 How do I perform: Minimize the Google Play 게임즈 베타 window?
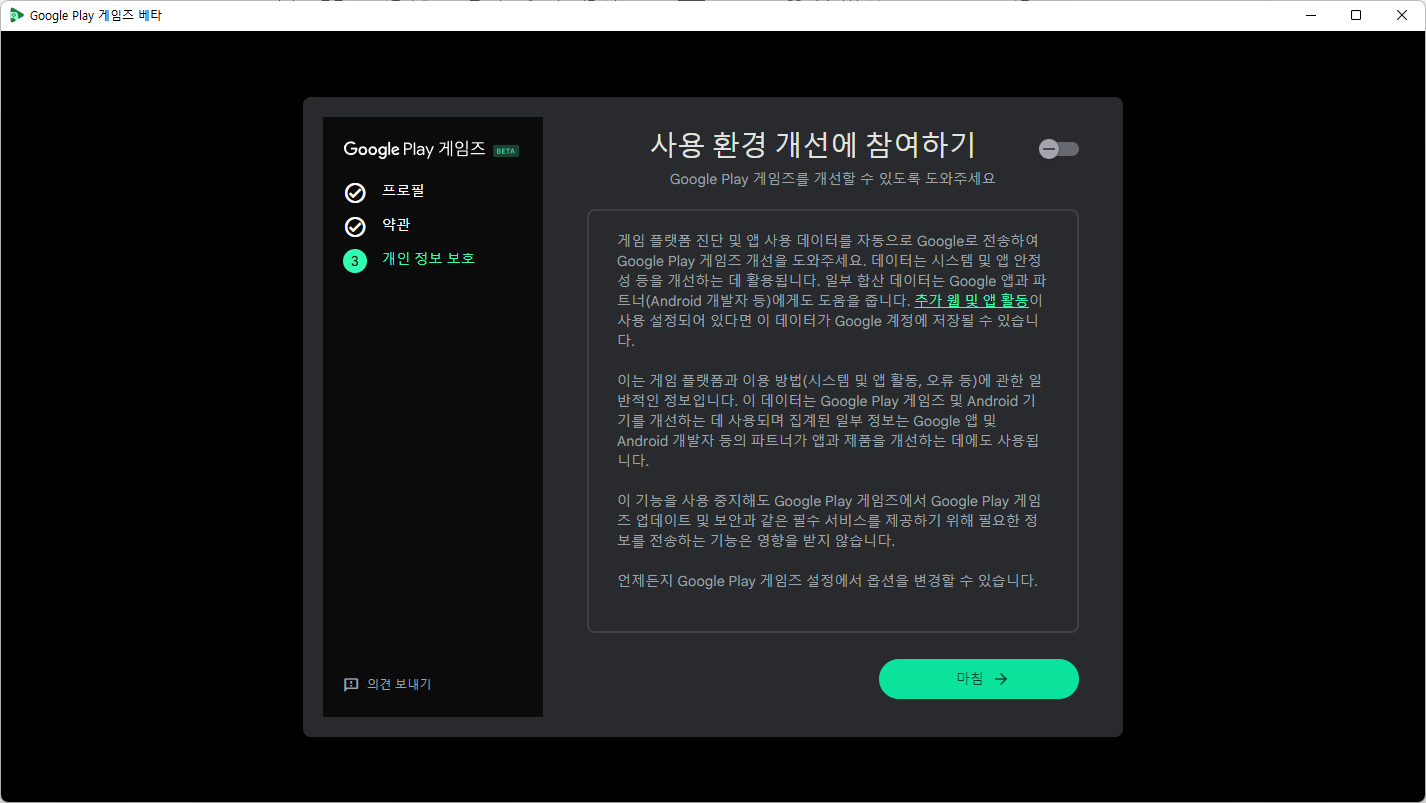point(1310,15)
